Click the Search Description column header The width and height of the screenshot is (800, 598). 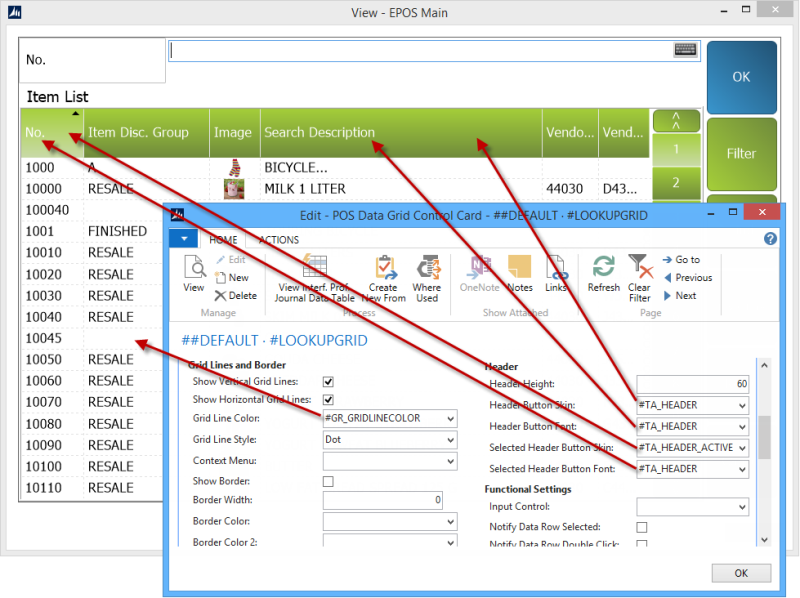(401, 133)
